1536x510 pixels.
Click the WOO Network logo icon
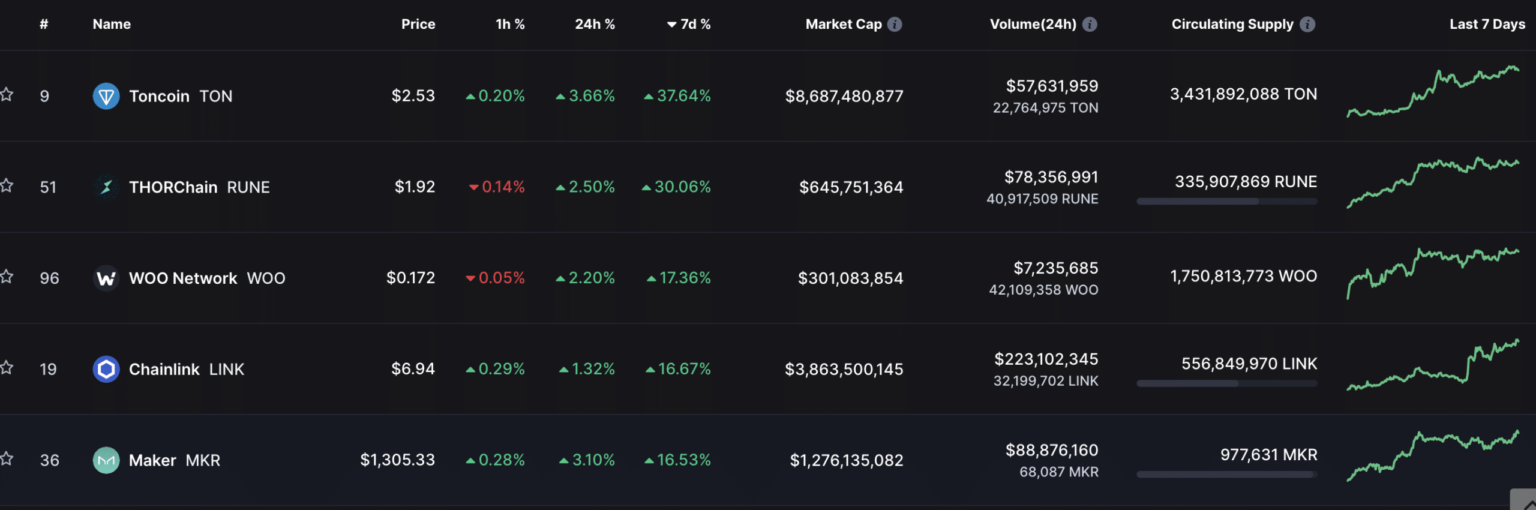106,278
